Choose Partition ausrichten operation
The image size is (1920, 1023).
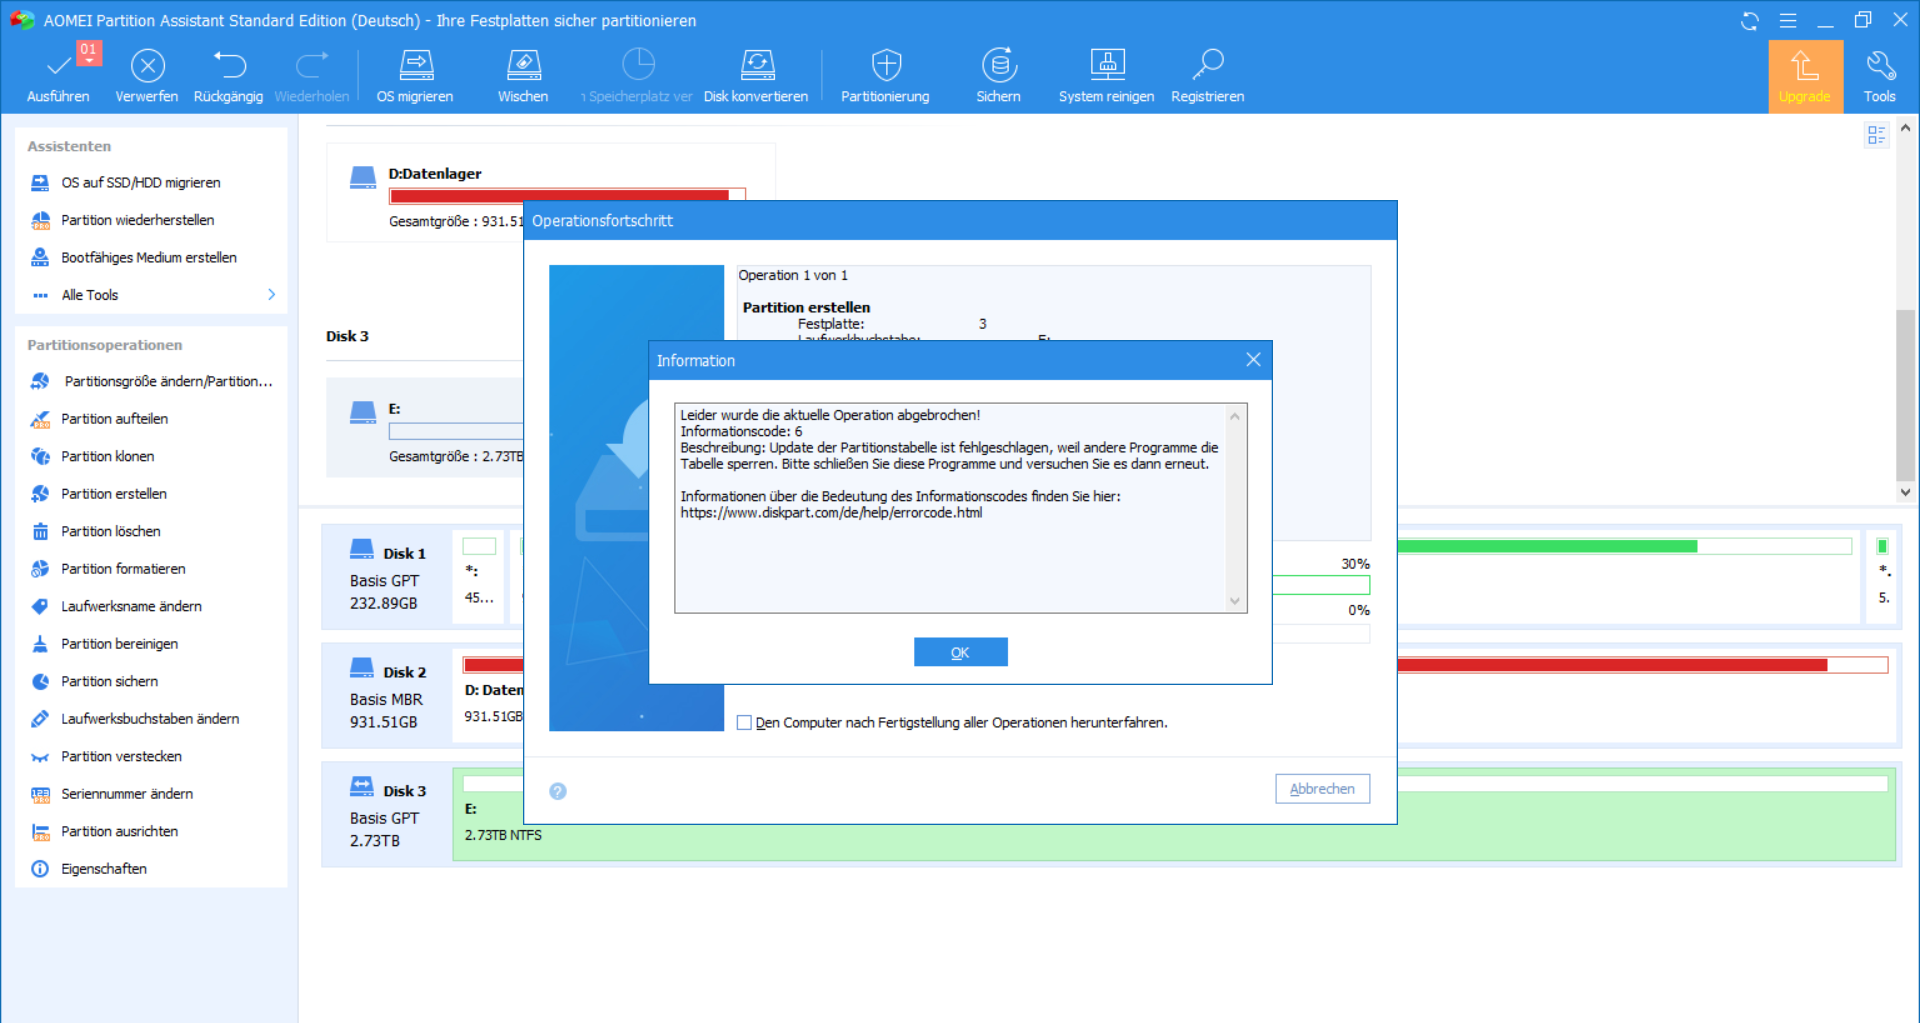point(119,831)
